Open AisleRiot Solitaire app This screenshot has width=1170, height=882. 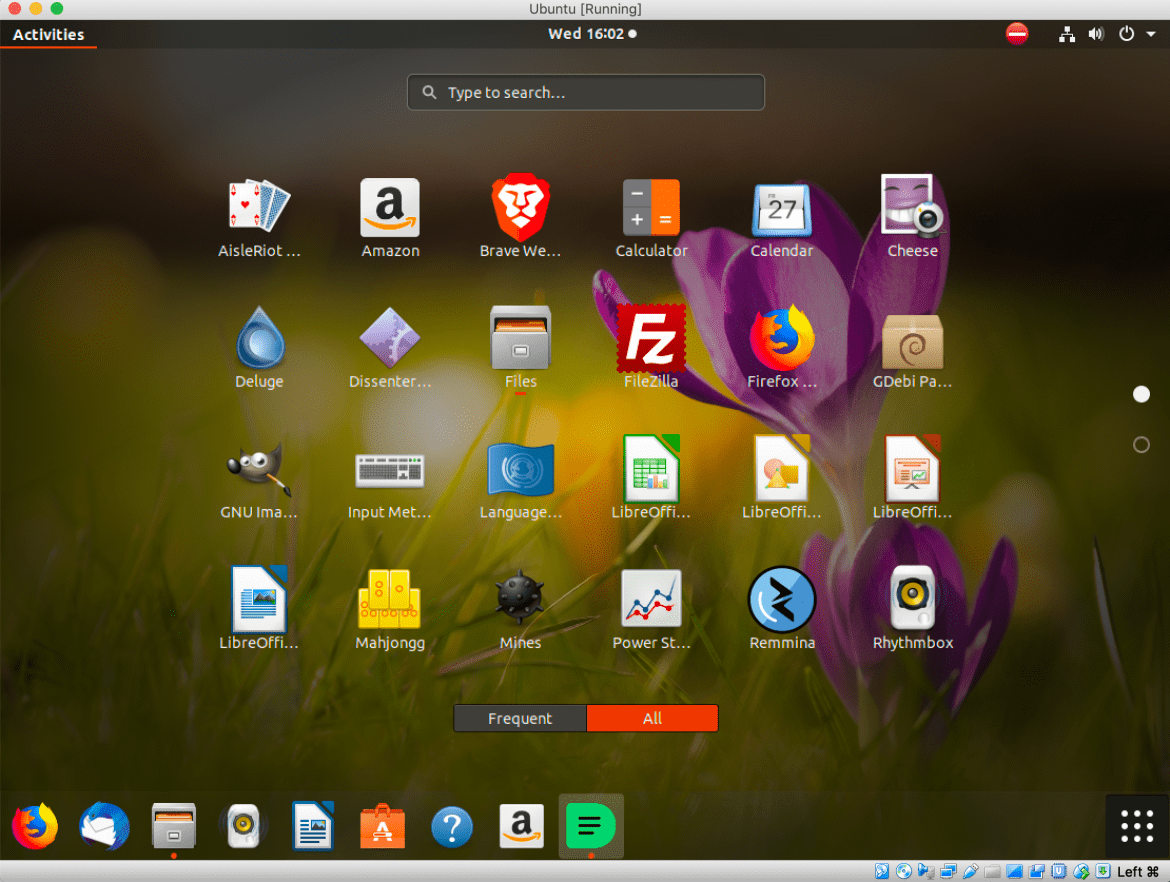259,217
